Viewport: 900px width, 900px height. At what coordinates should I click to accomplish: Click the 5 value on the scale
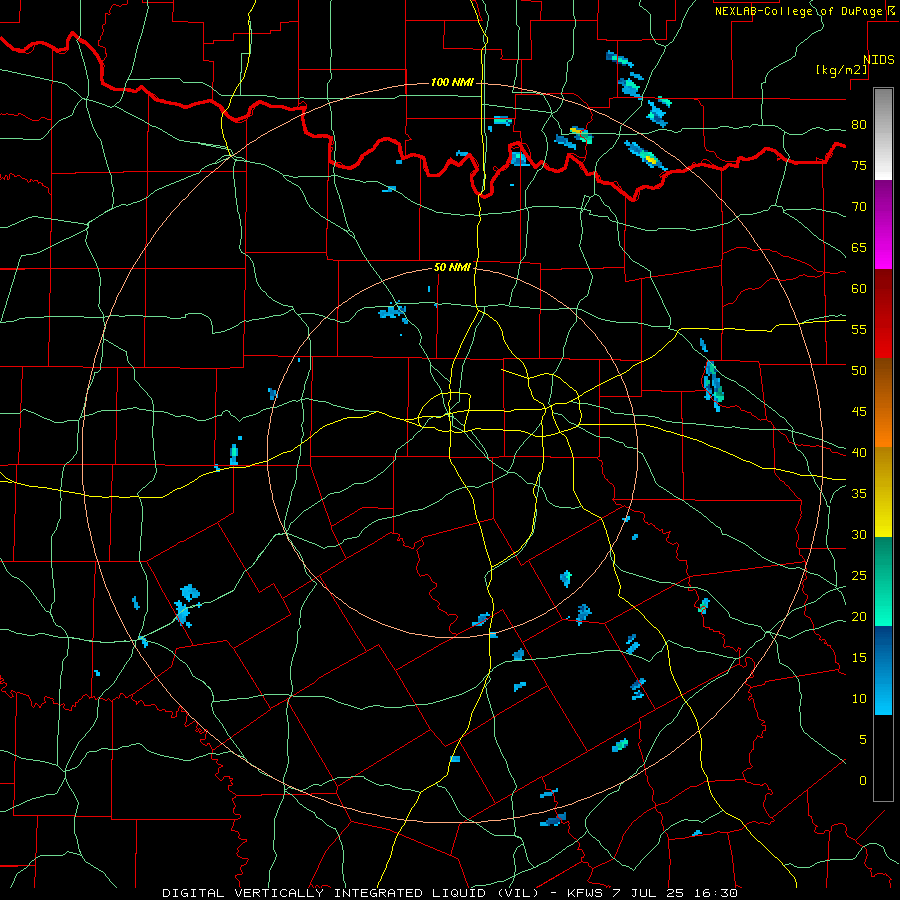(x=863, y=739)
